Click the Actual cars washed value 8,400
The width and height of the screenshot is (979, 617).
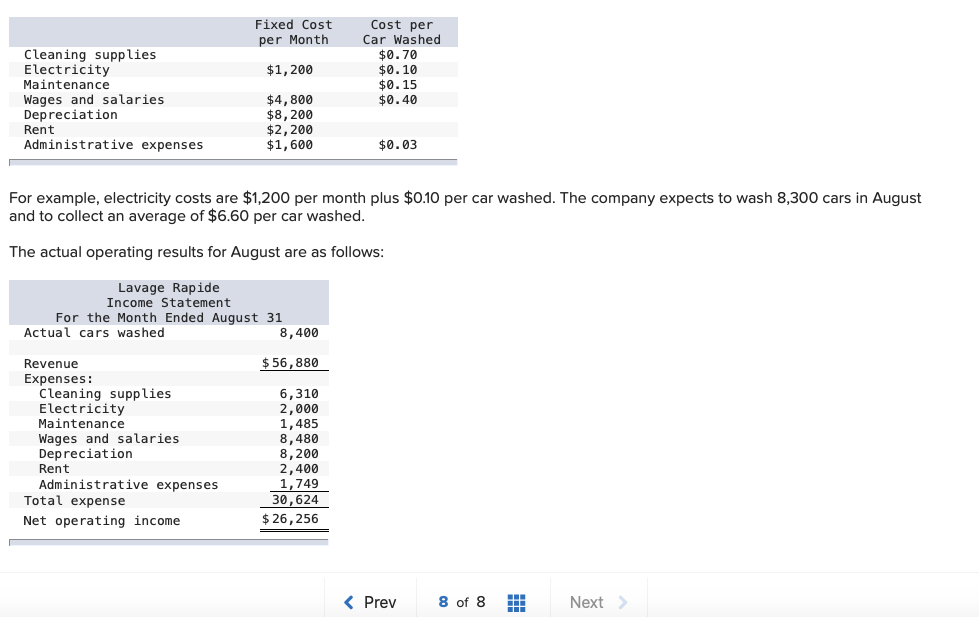coord(299,332)
